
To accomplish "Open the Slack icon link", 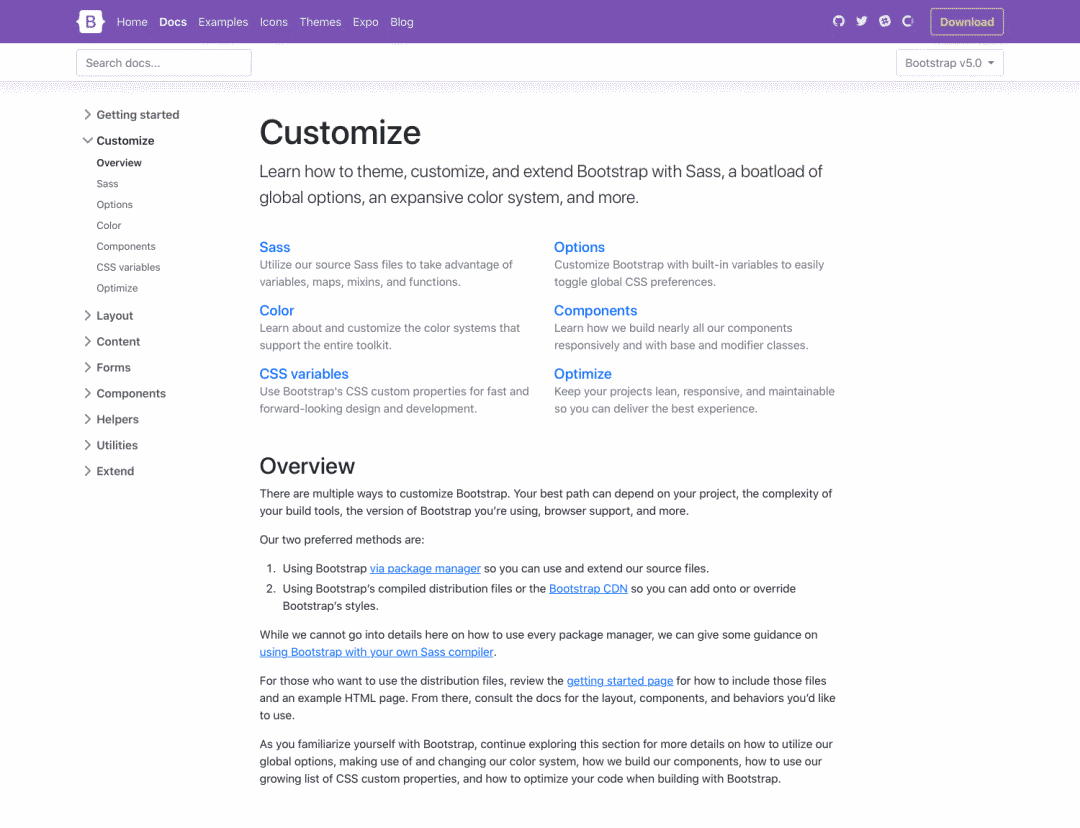I will pyautogui.click(x=885, y=21).
